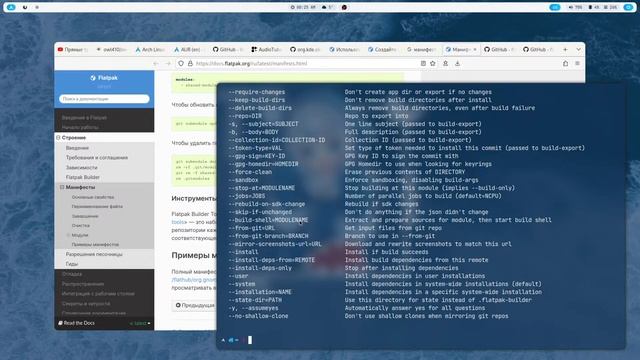Click the 'Предыдущая' navigation button

[x=195, y=305]
